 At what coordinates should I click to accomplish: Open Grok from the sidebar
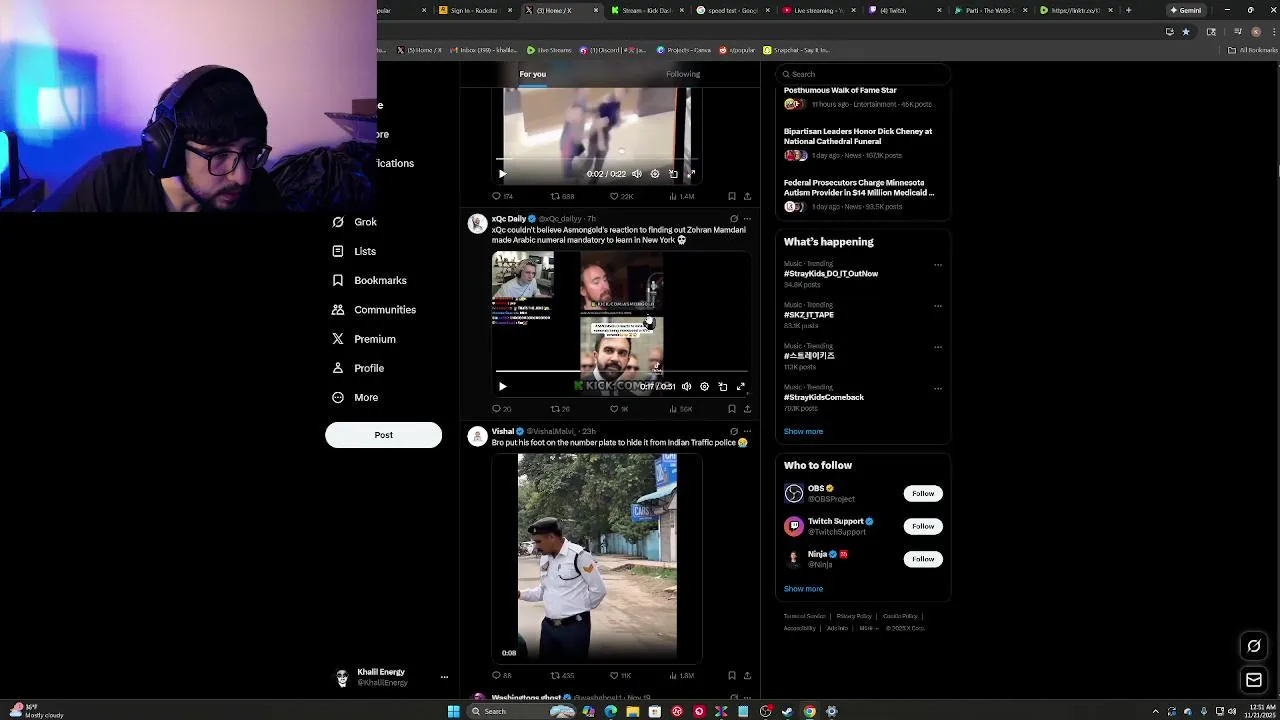click(355, 222)
